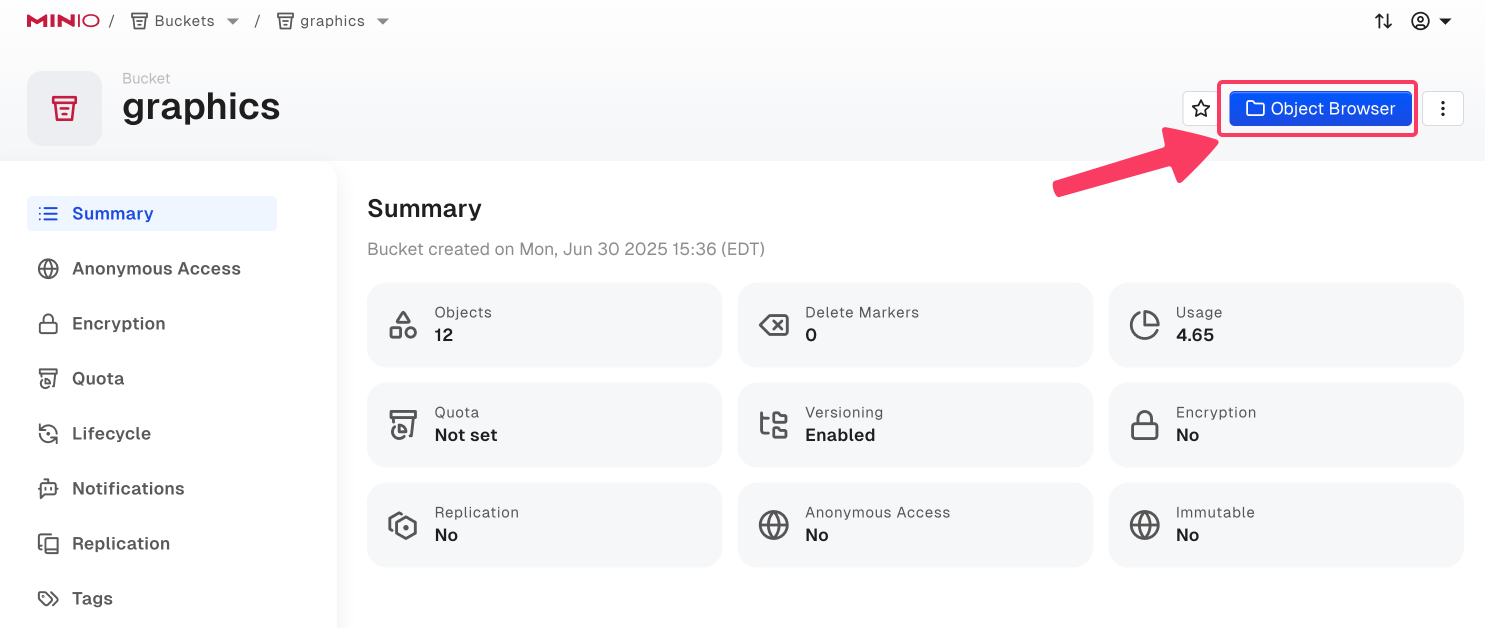Go to Encryption in the sidebar
The height and width of the screenshot is (628, 1485).
[x=118, y=324]
